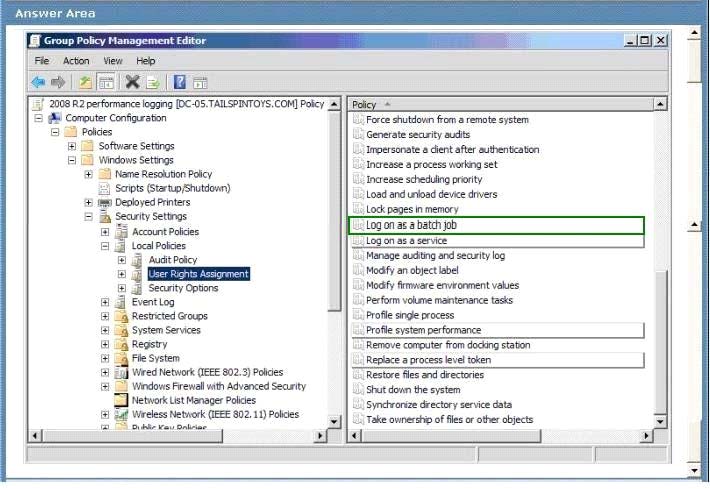
Task: Expand the Audit Policy node
Action: tap(122, 260)
